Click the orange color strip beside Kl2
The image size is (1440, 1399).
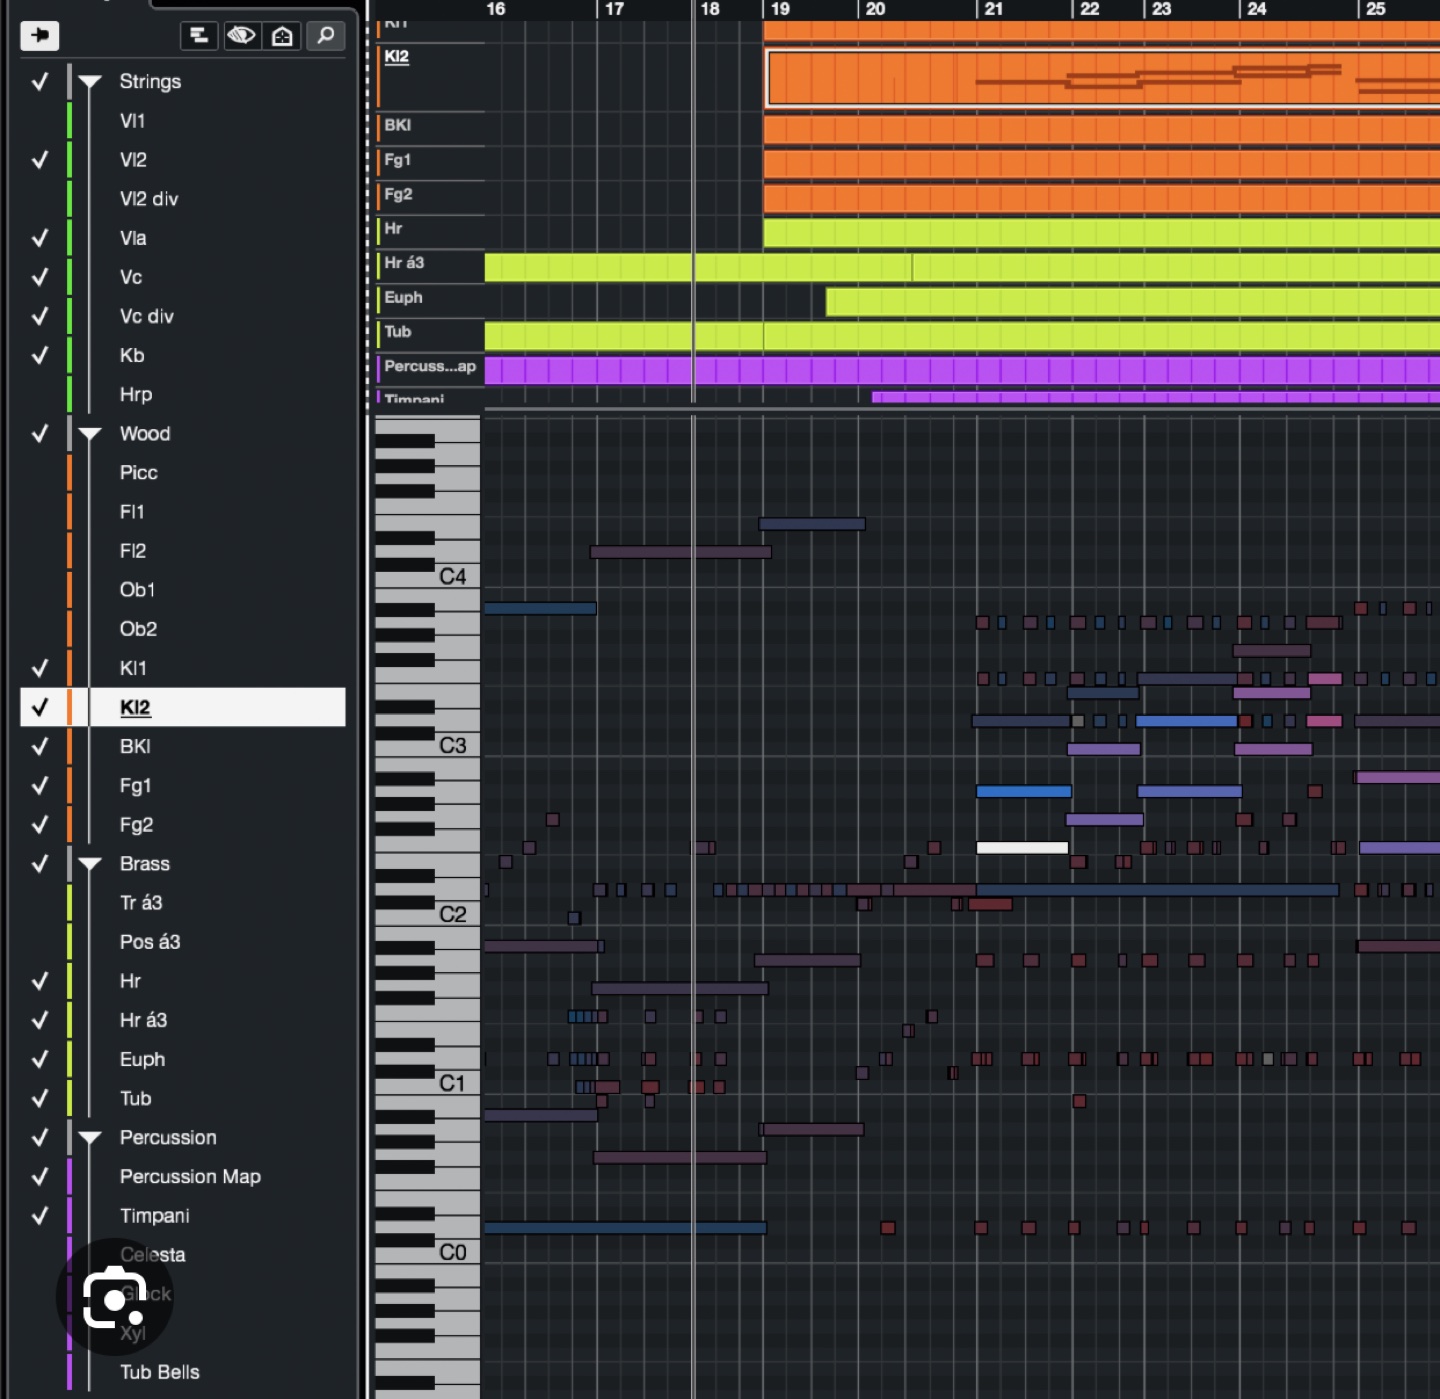68,707
